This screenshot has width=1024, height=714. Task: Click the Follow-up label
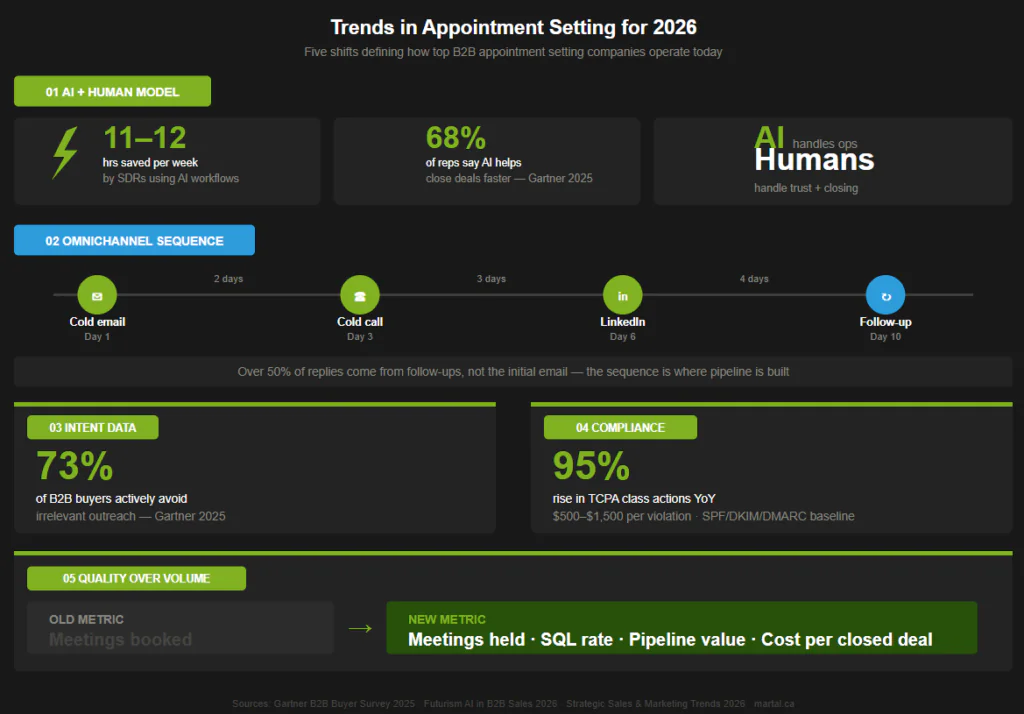coord(886,321)
